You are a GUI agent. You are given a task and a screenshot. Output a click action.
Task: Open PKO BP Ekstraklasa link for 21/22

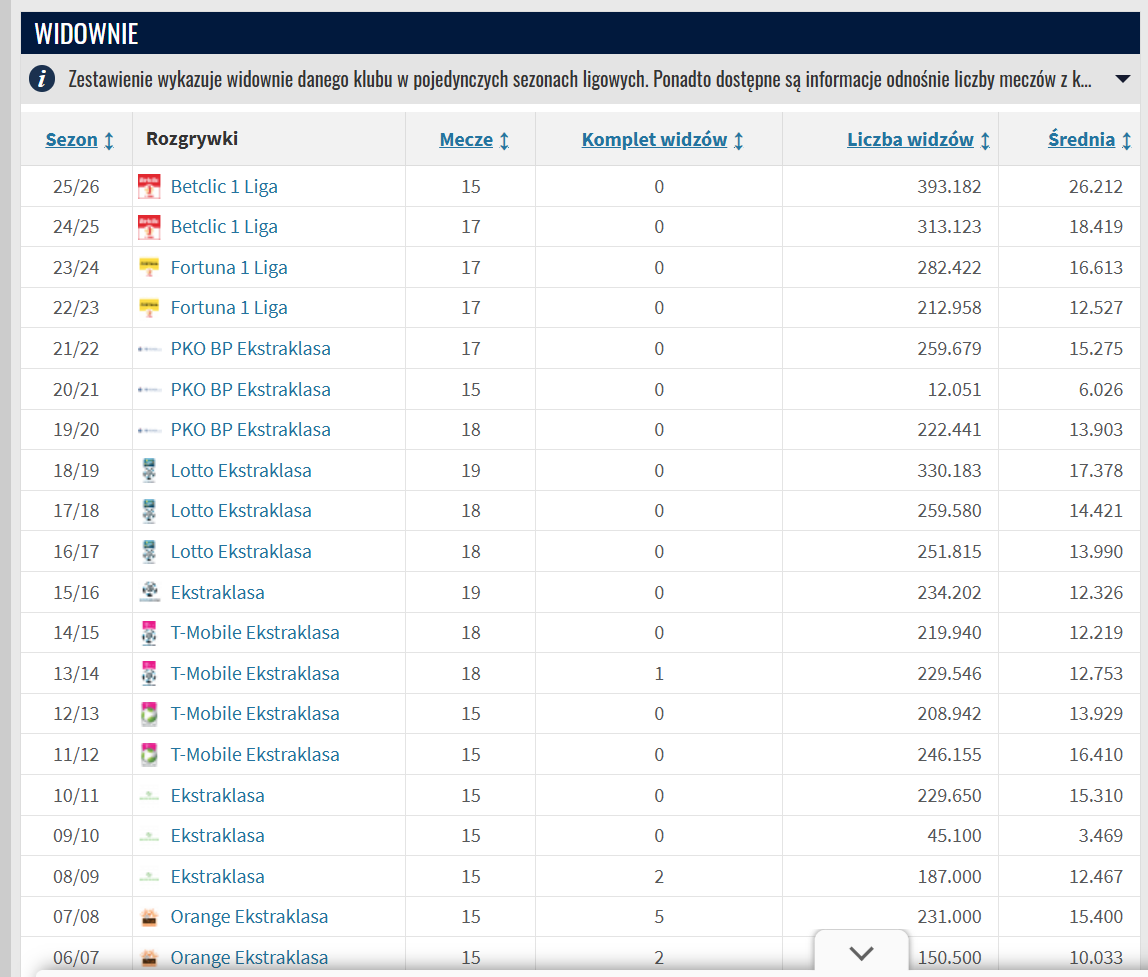pos(250,349)
